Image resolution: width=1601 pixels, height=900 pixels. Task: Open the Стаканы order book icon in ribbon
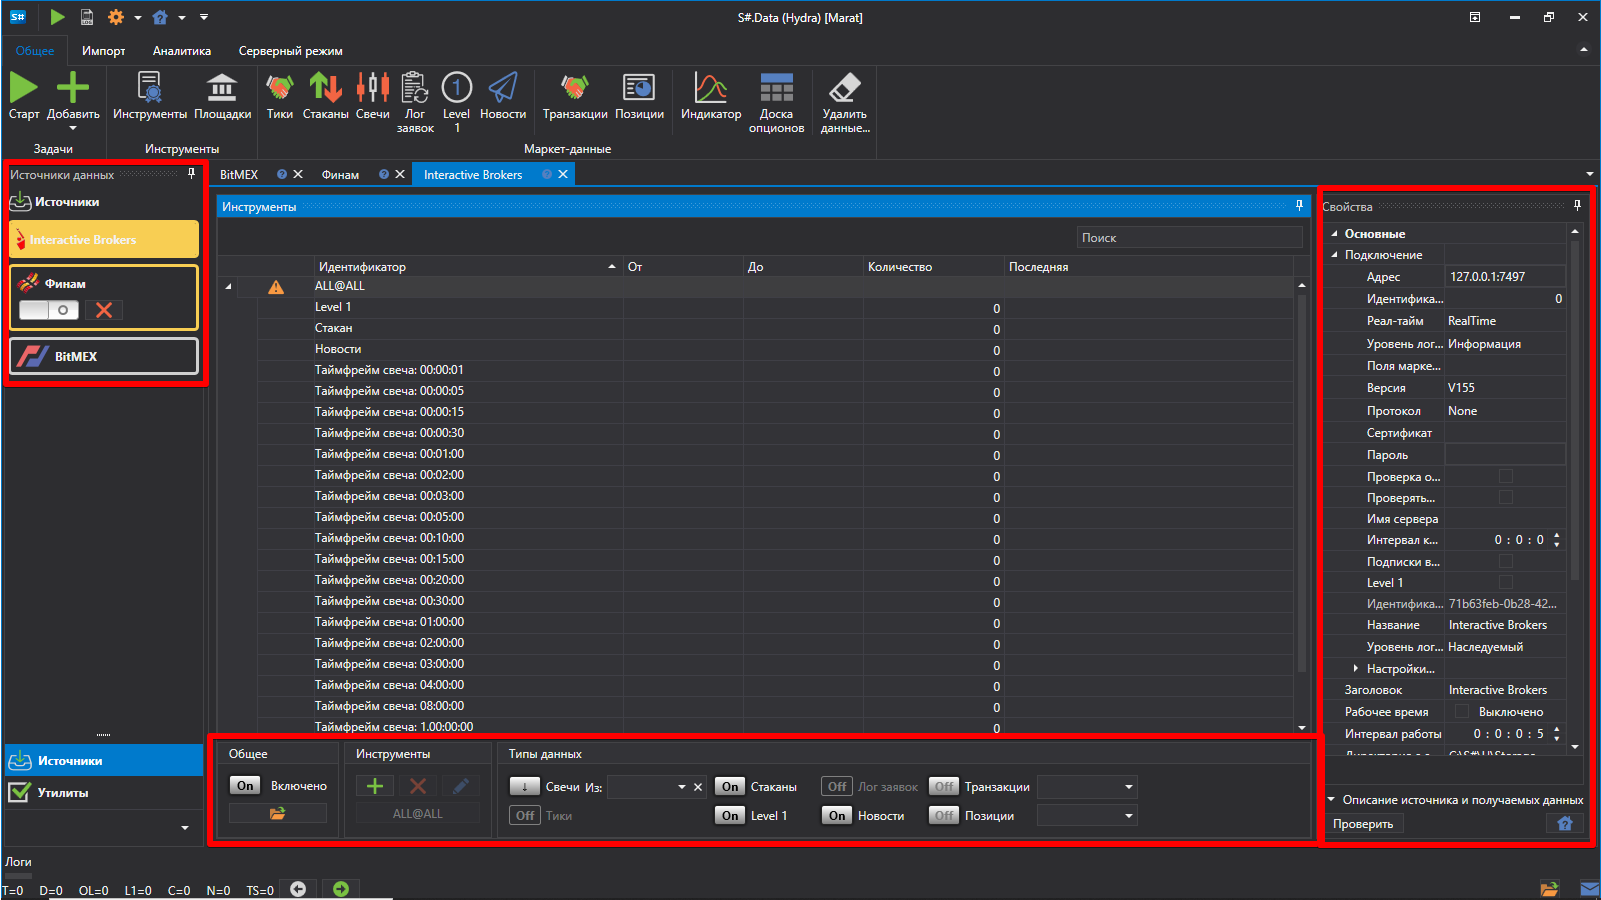click(326, 96)
